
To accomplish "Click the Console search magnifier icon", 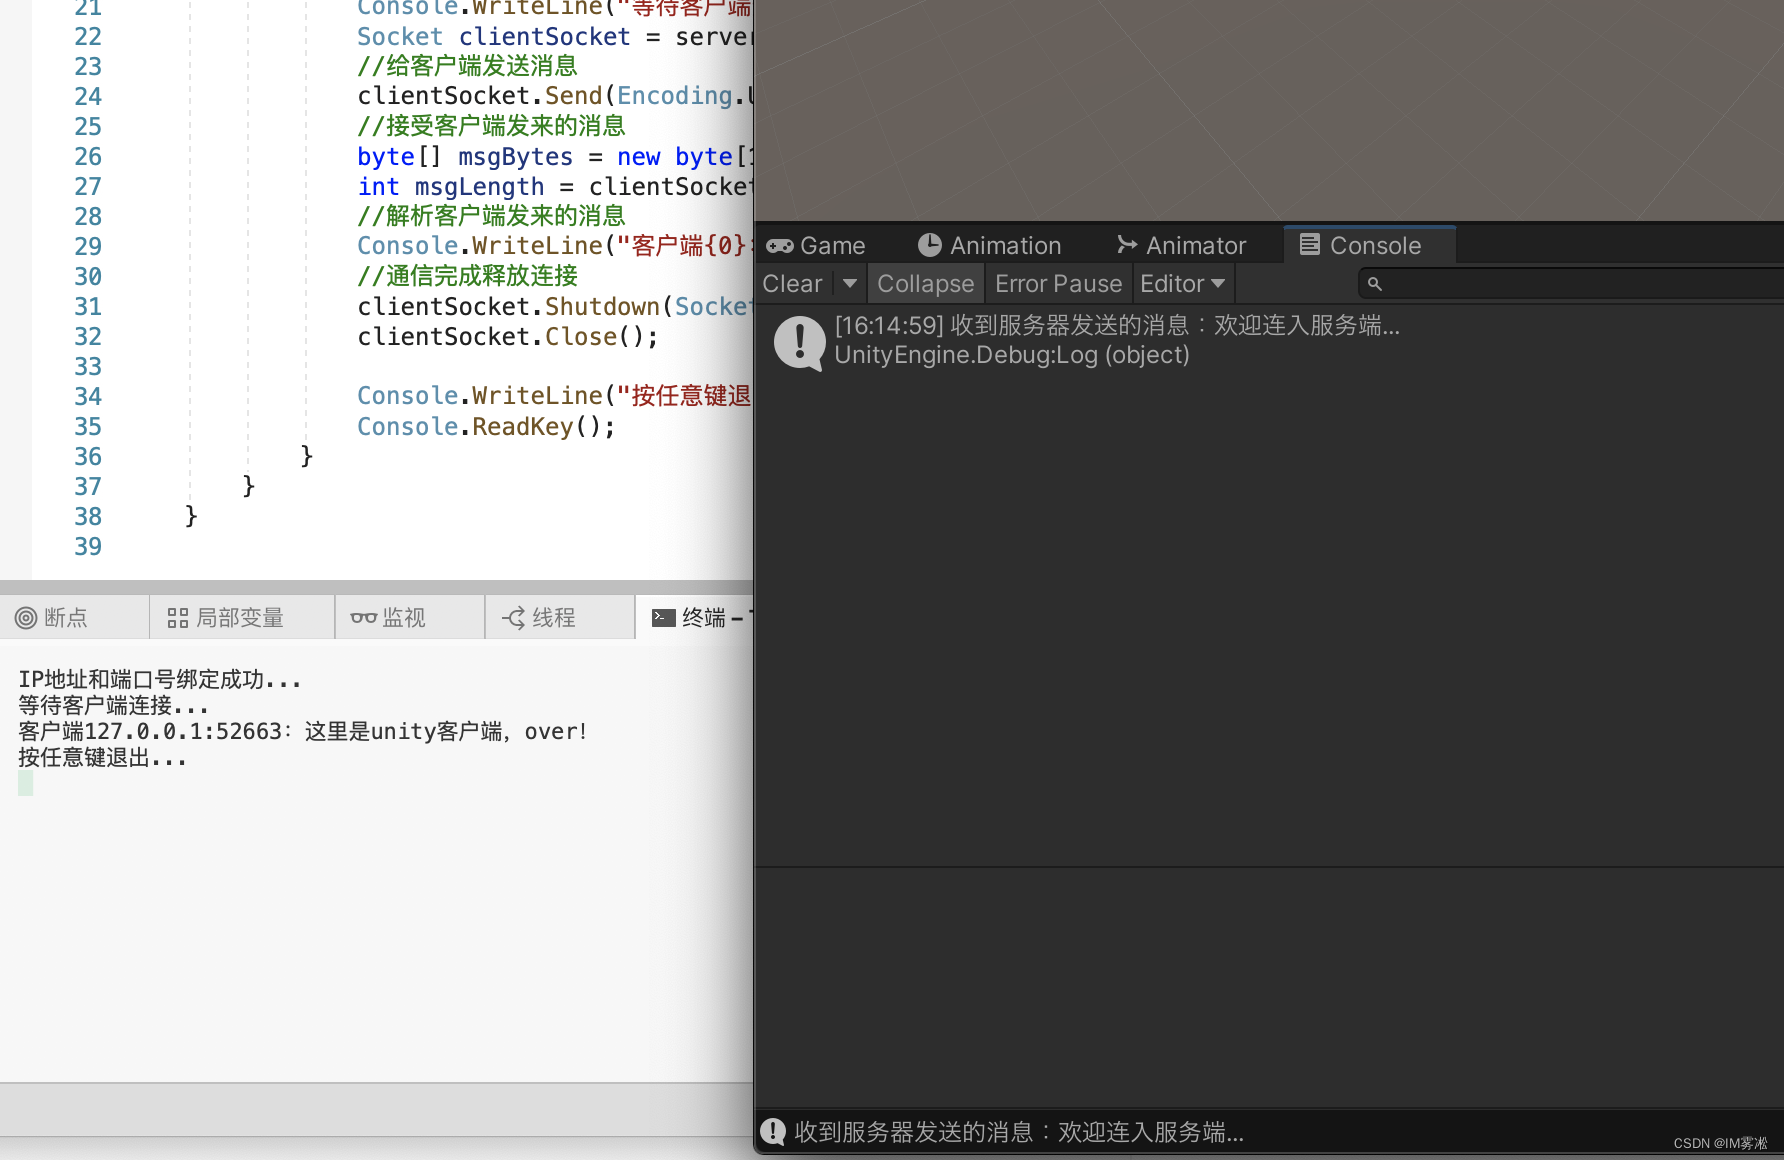I will click(1375, 284).
